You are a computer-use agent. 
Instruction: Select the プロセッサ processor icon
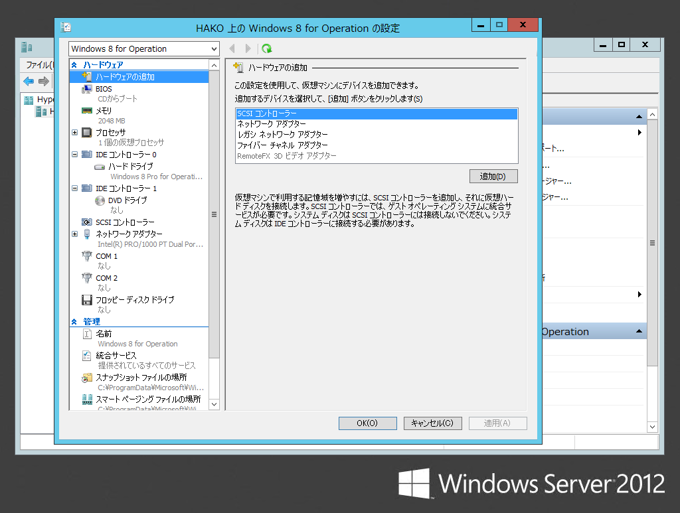pos(87,132)
